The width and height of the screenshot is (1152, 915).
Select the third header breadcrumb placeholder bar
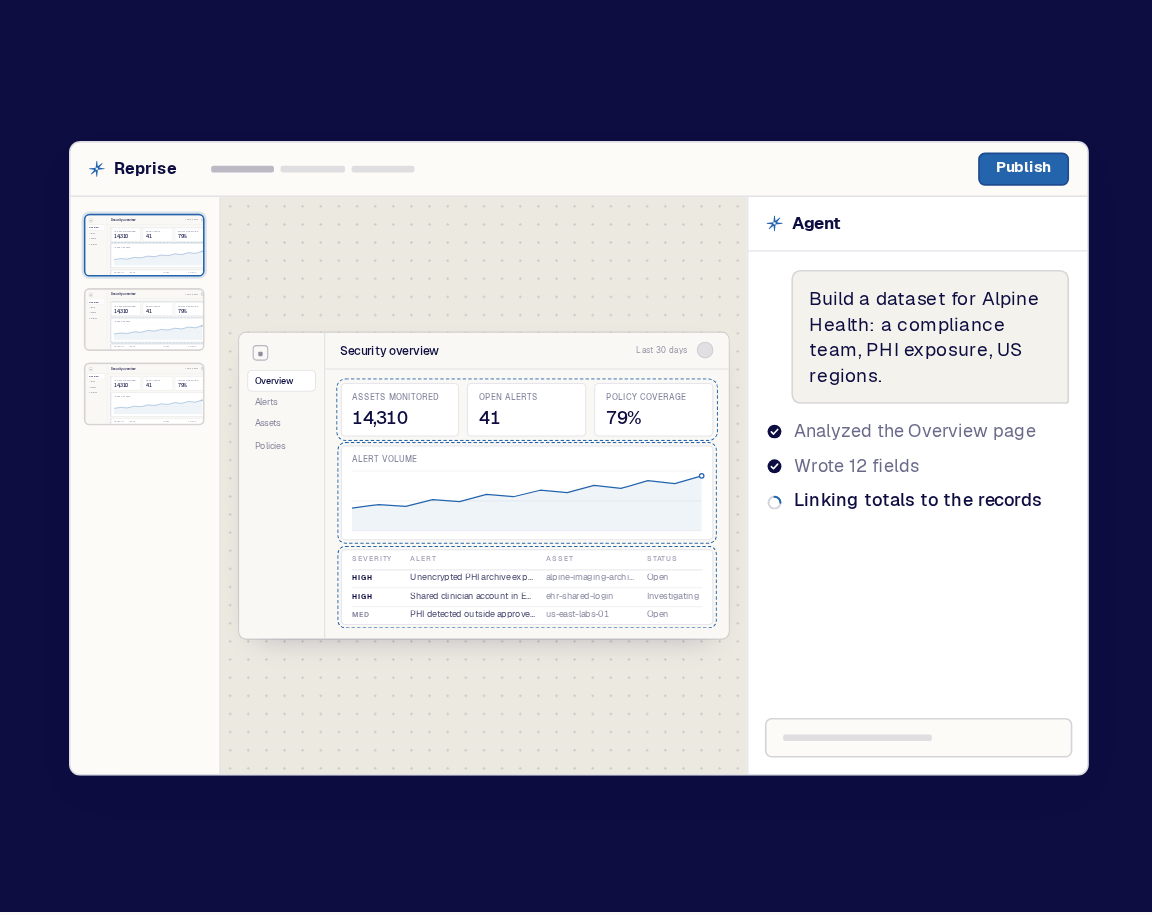(383, 169)
